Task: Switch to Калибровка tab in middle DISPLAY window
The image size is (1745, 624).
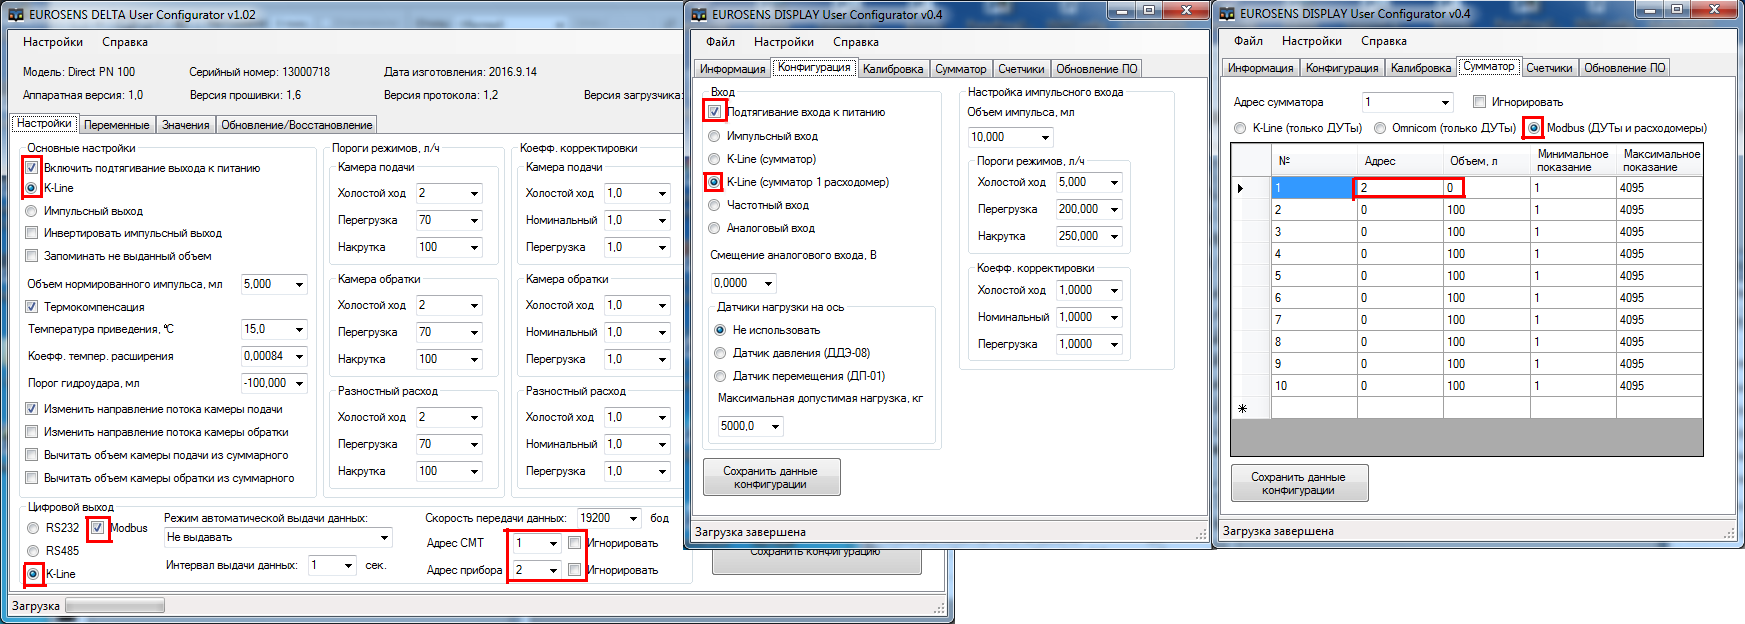Action: [893, 69]
